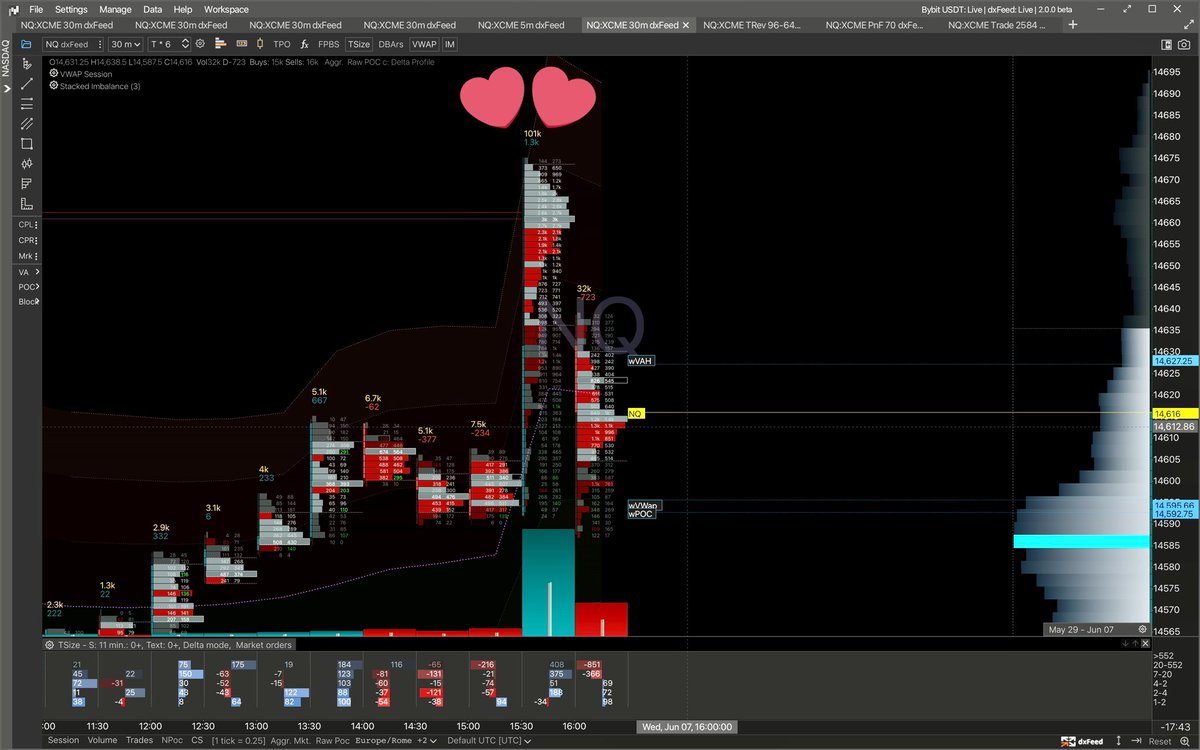The width and height of the screenshot is (1200, 750).
Task: Select the parallel channel drawing tool
Action: click(27, 124)
